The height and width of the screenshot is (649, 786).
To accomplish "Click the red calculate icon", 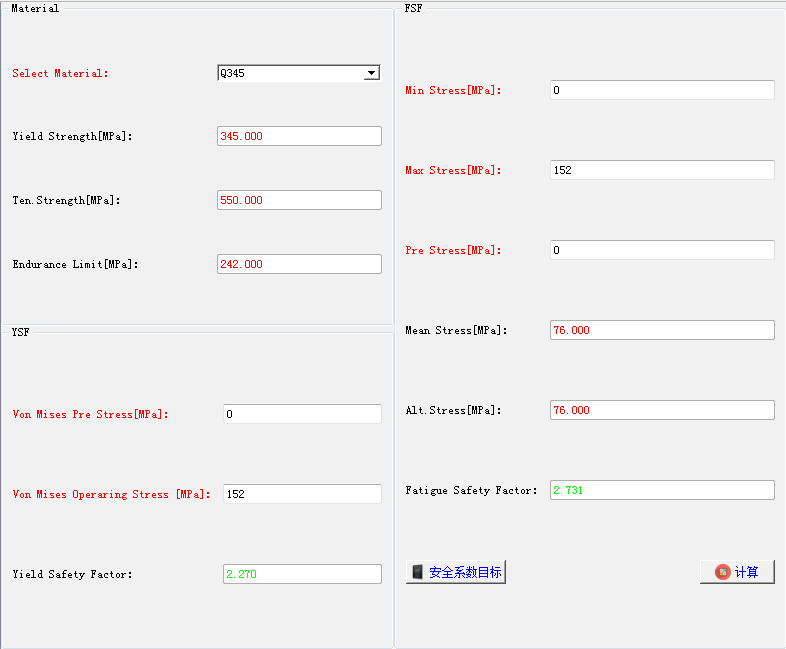I will [722, 572].
